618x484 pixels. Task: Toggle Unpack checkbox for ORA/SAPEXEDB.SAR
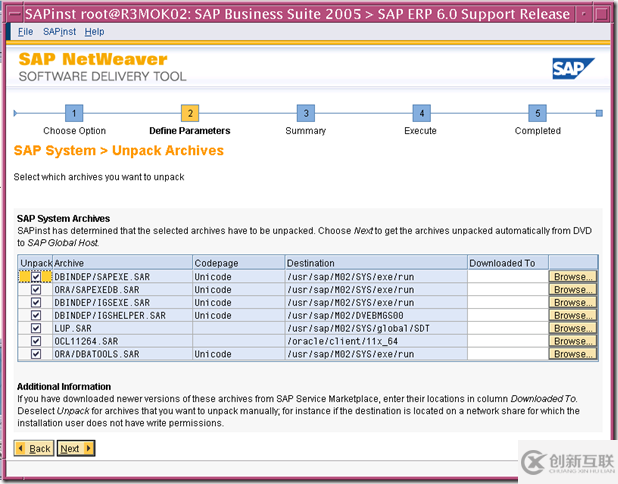tap(36, 290)
